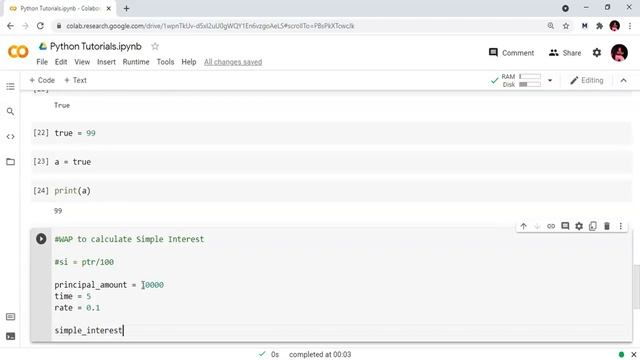Close the status bar at bottom
This screenshot has height=360, width=640.
click(x=633, y=354)
